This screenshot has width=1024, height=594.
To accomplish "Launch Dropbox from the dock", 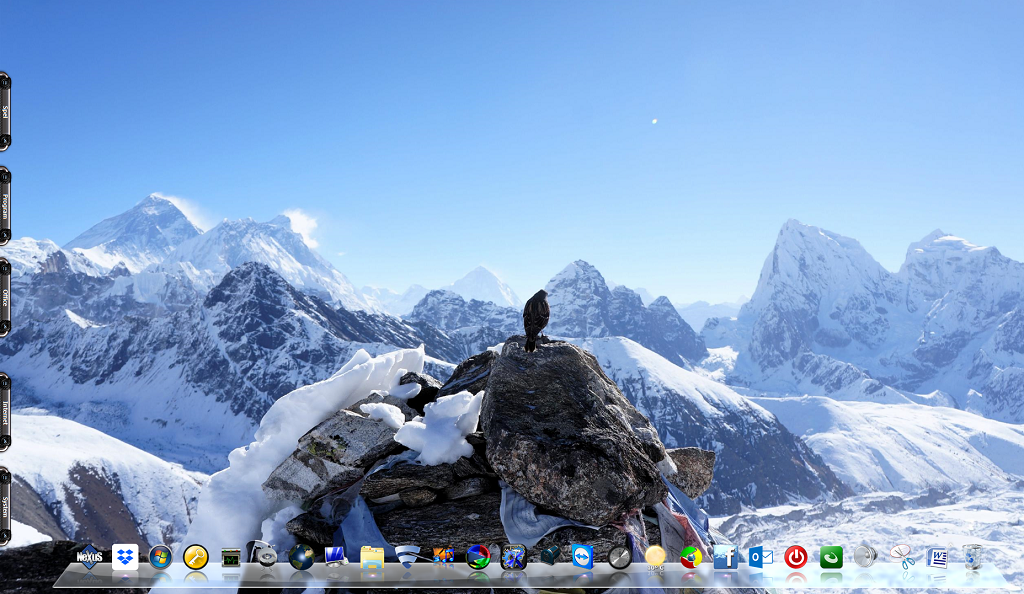I will click(x=125, y=557).
